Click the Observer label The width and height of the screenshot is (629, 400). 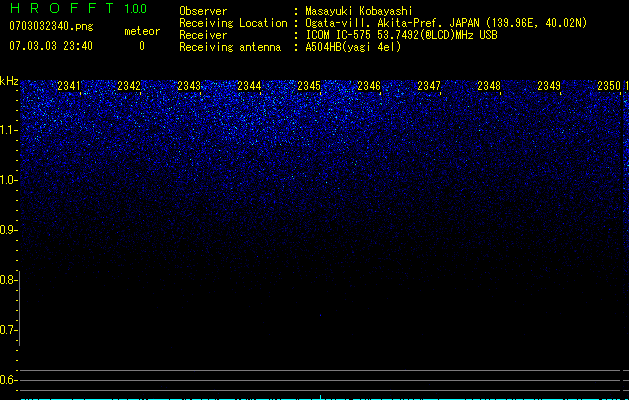pyautogui.click(x=203, y=11)
